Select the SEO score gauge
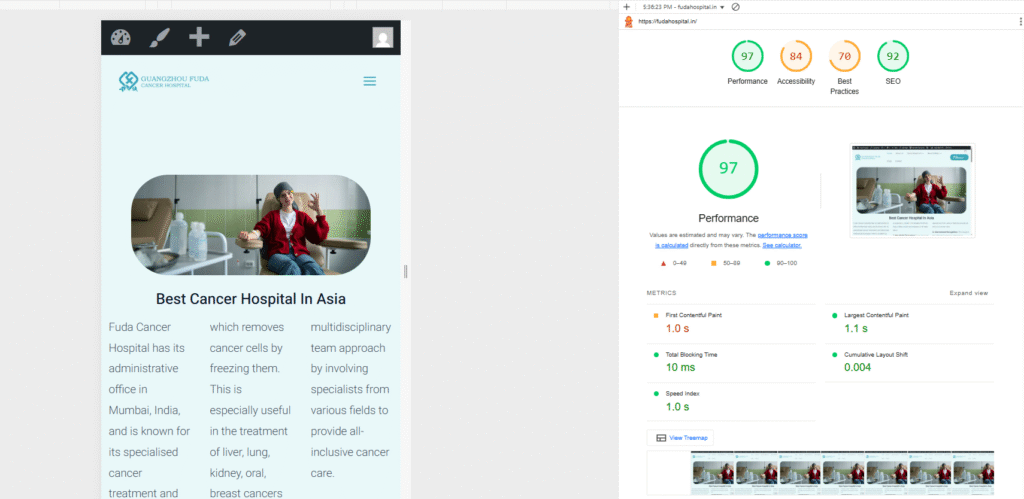 click(x=892, y=57)
